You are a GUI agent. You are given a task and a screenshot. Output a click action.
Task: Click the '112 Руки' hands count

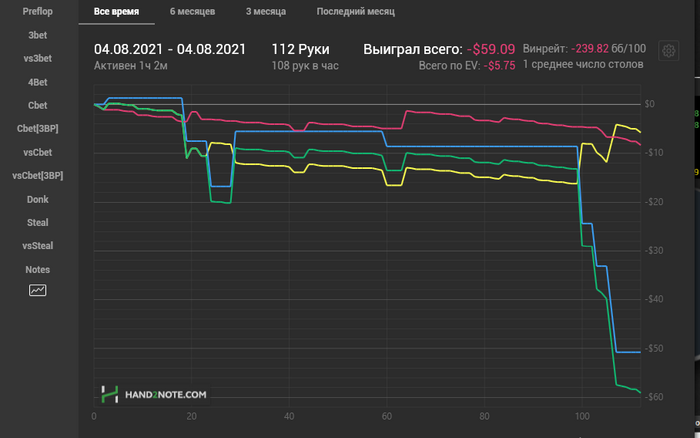click(300, 49)
